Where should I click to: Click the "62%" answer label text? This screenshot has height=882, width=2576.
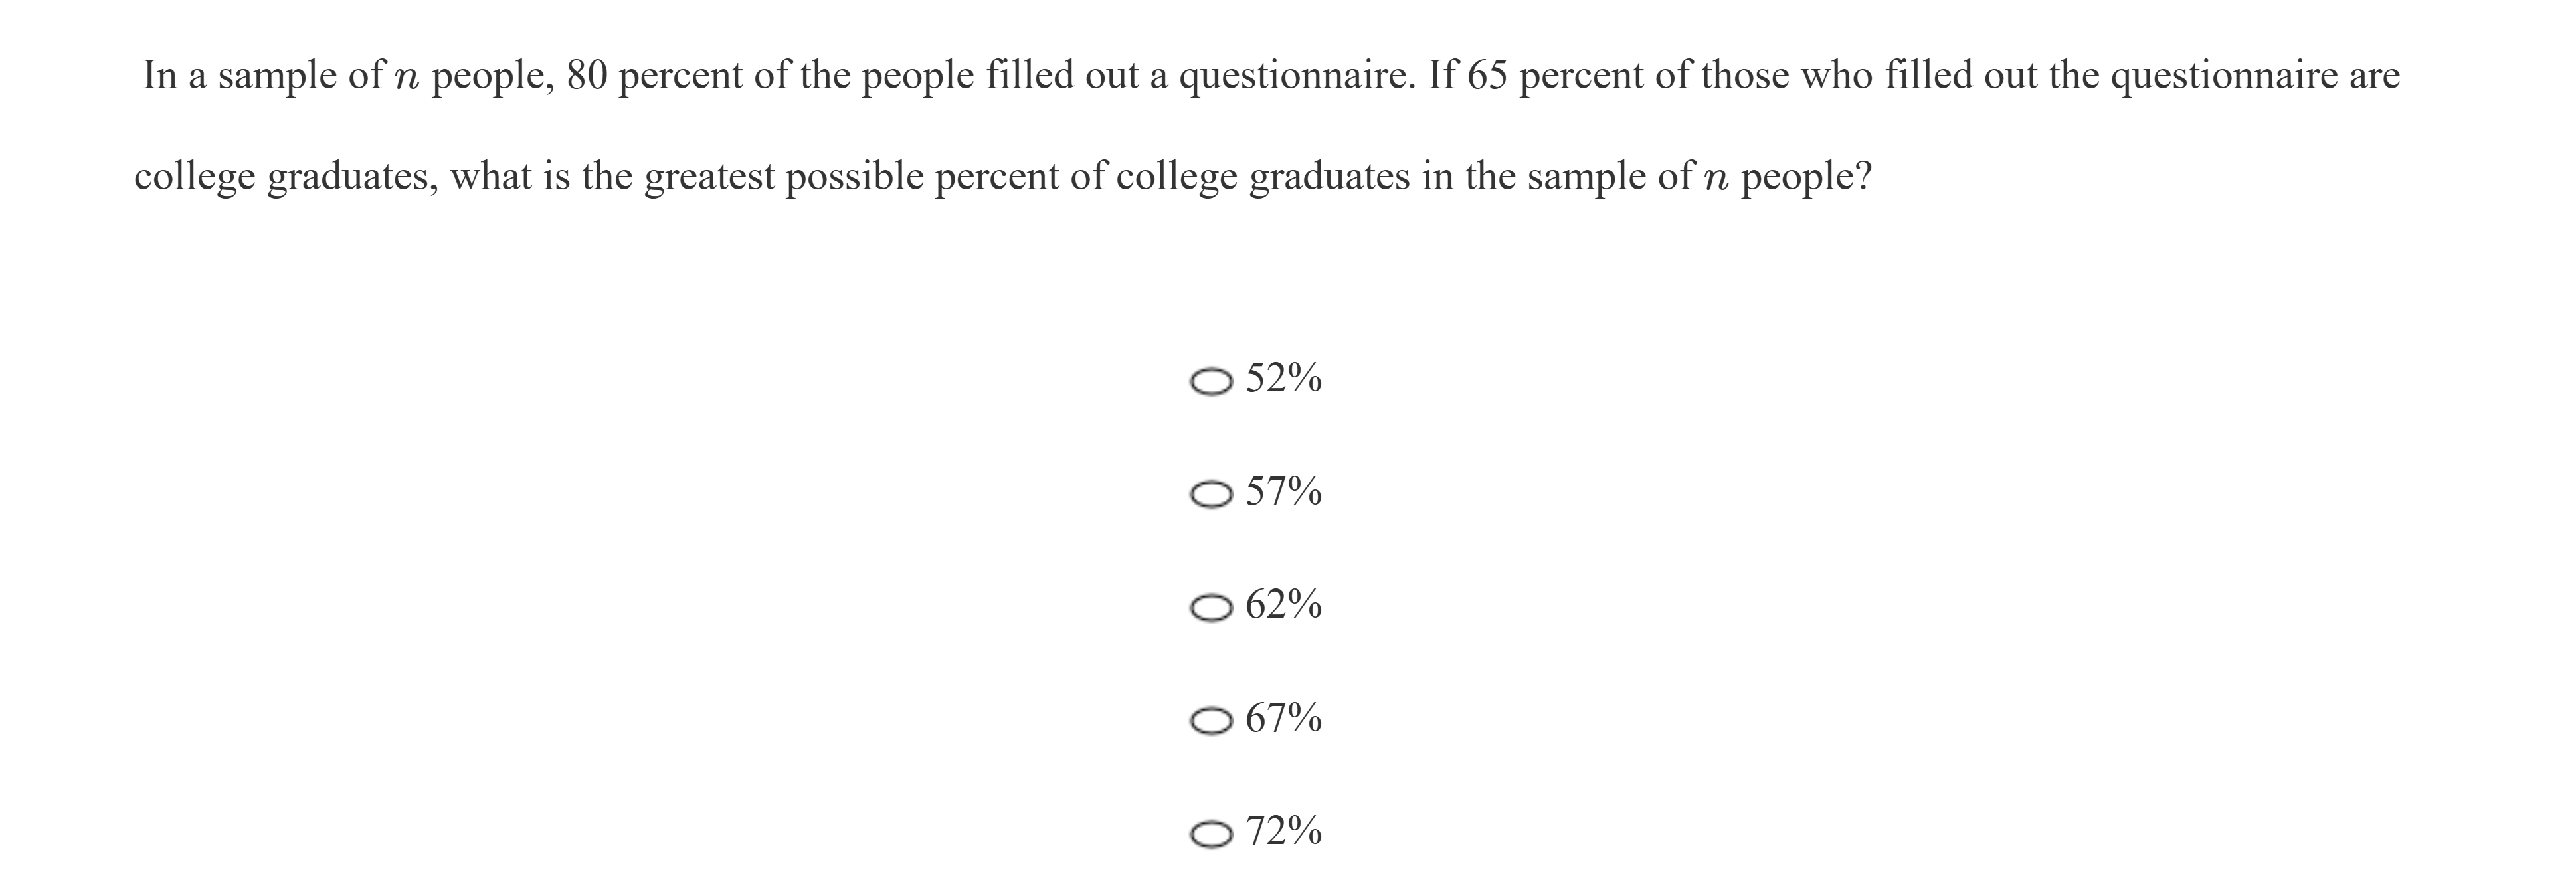pyautogui.click(x=1283, y=604)
